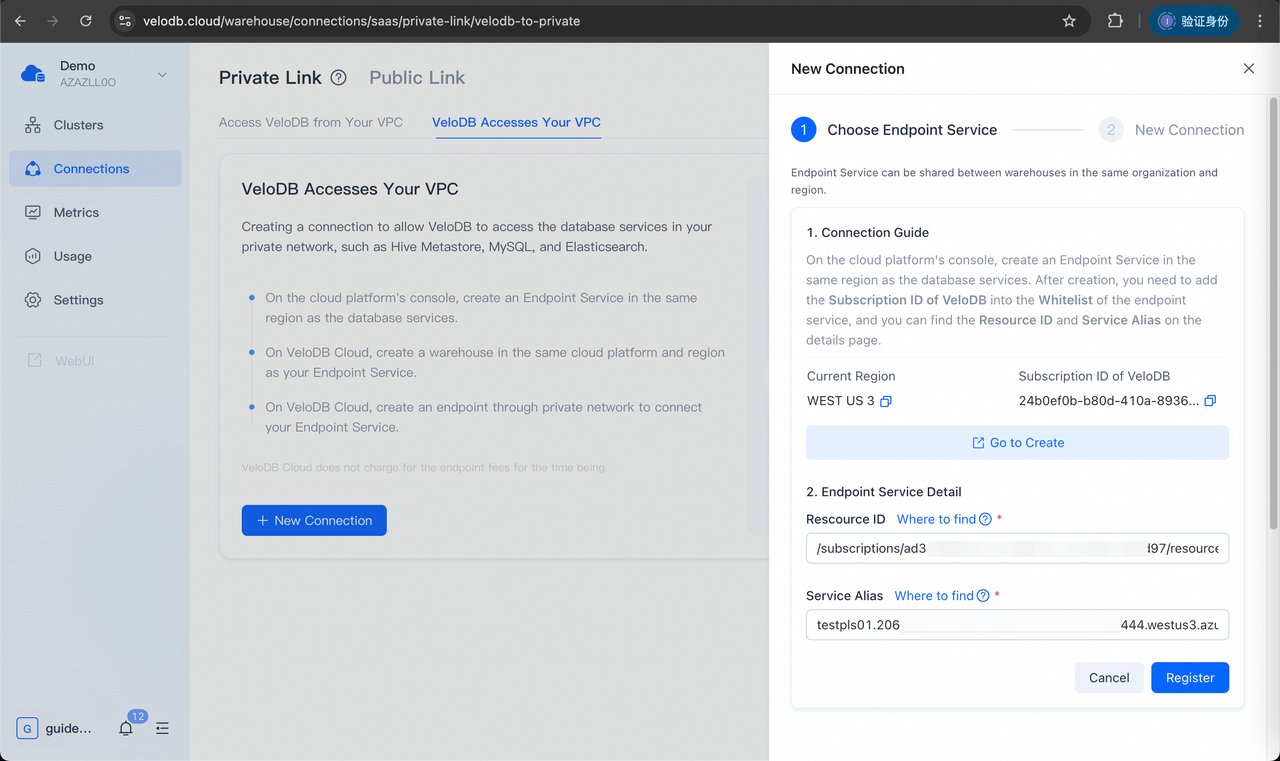Viewport: 1280px width, 761px height.
Task: Reload the page with the refresh icon
Action: 86,20
